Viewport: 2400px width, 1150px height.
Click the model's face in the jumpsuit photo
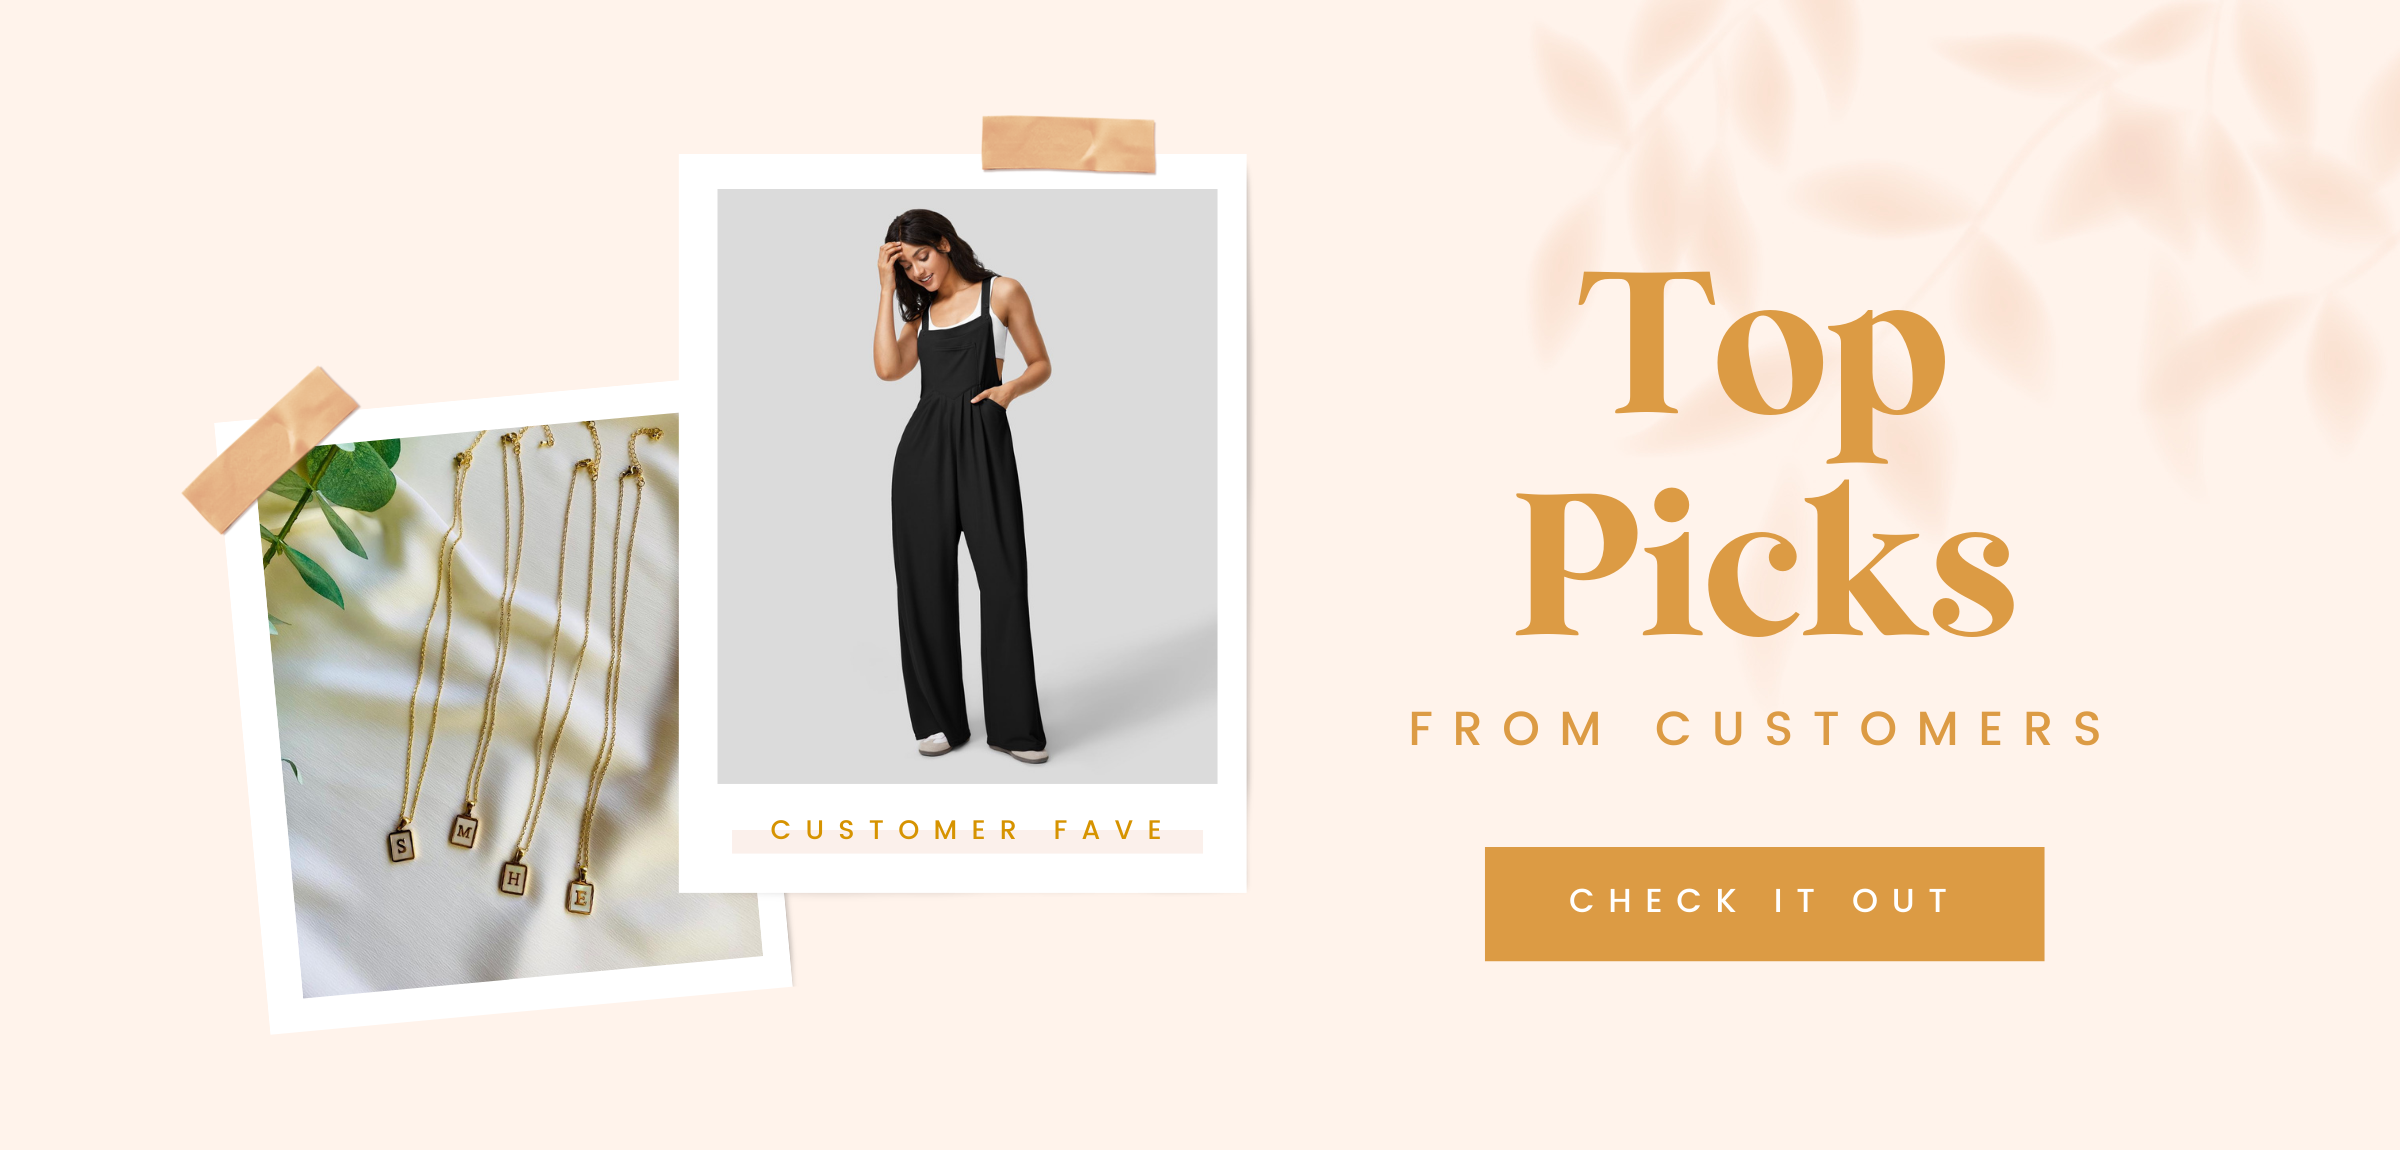pyautogui.click(x=920, y=262)
